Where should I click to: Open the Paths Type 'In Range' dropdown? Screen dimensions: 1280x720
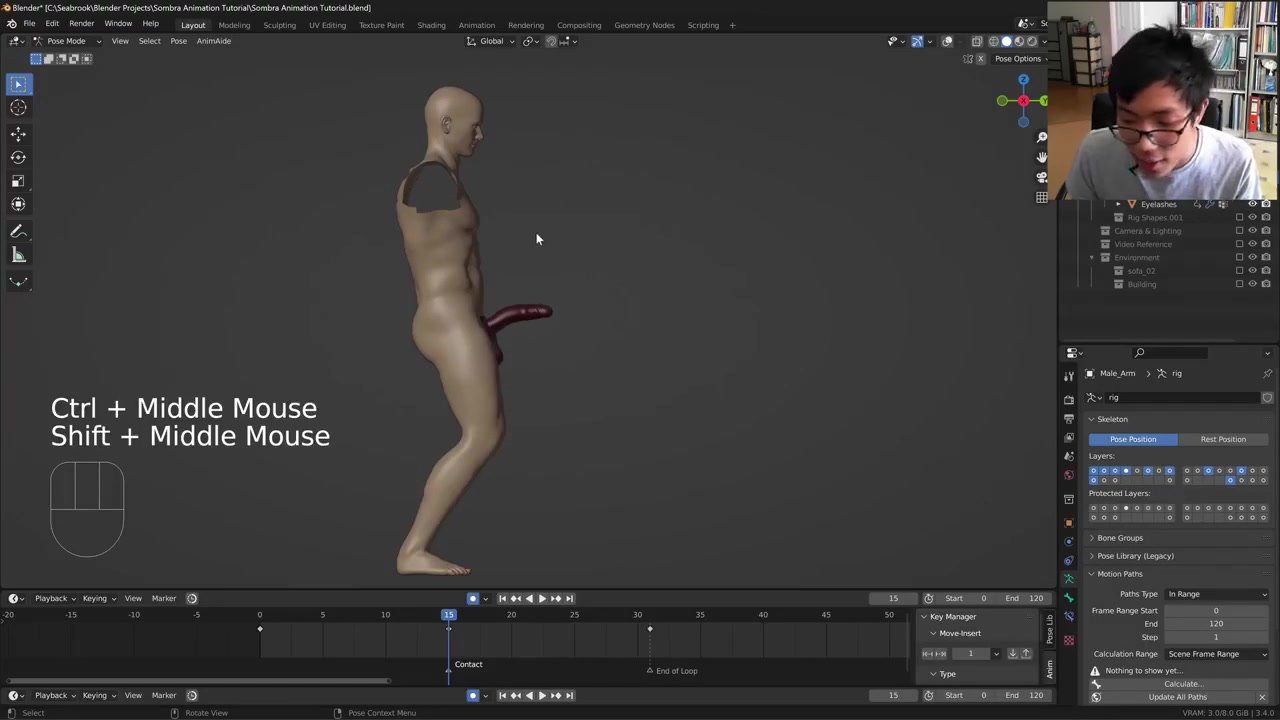click(x=1216, y=594)
